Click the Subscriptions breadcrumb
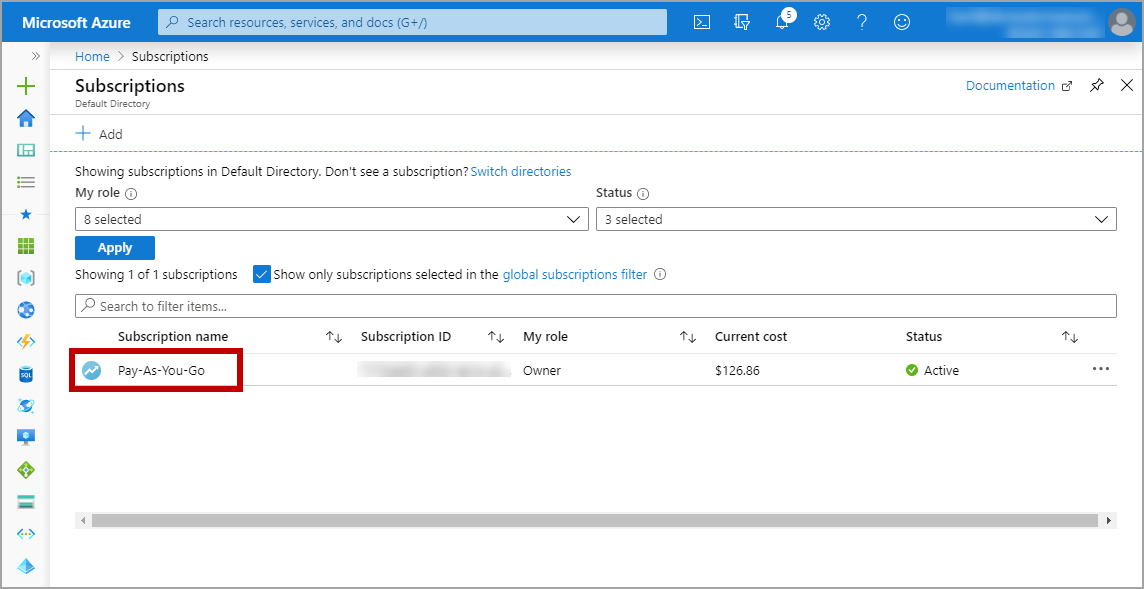The height and width of the screenshot is (589, 1144). pos(170,56)
